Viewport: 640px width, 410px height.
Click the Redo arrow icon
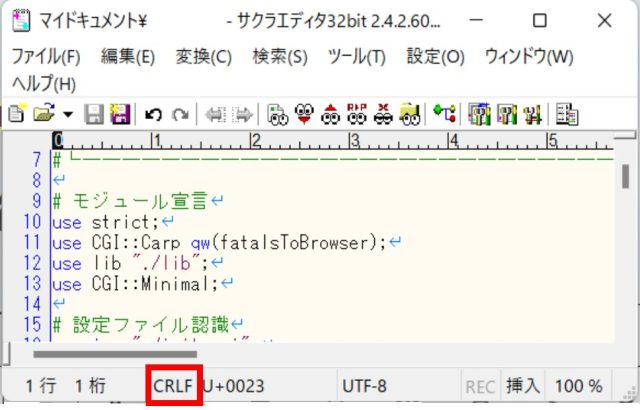click(180, 115)
